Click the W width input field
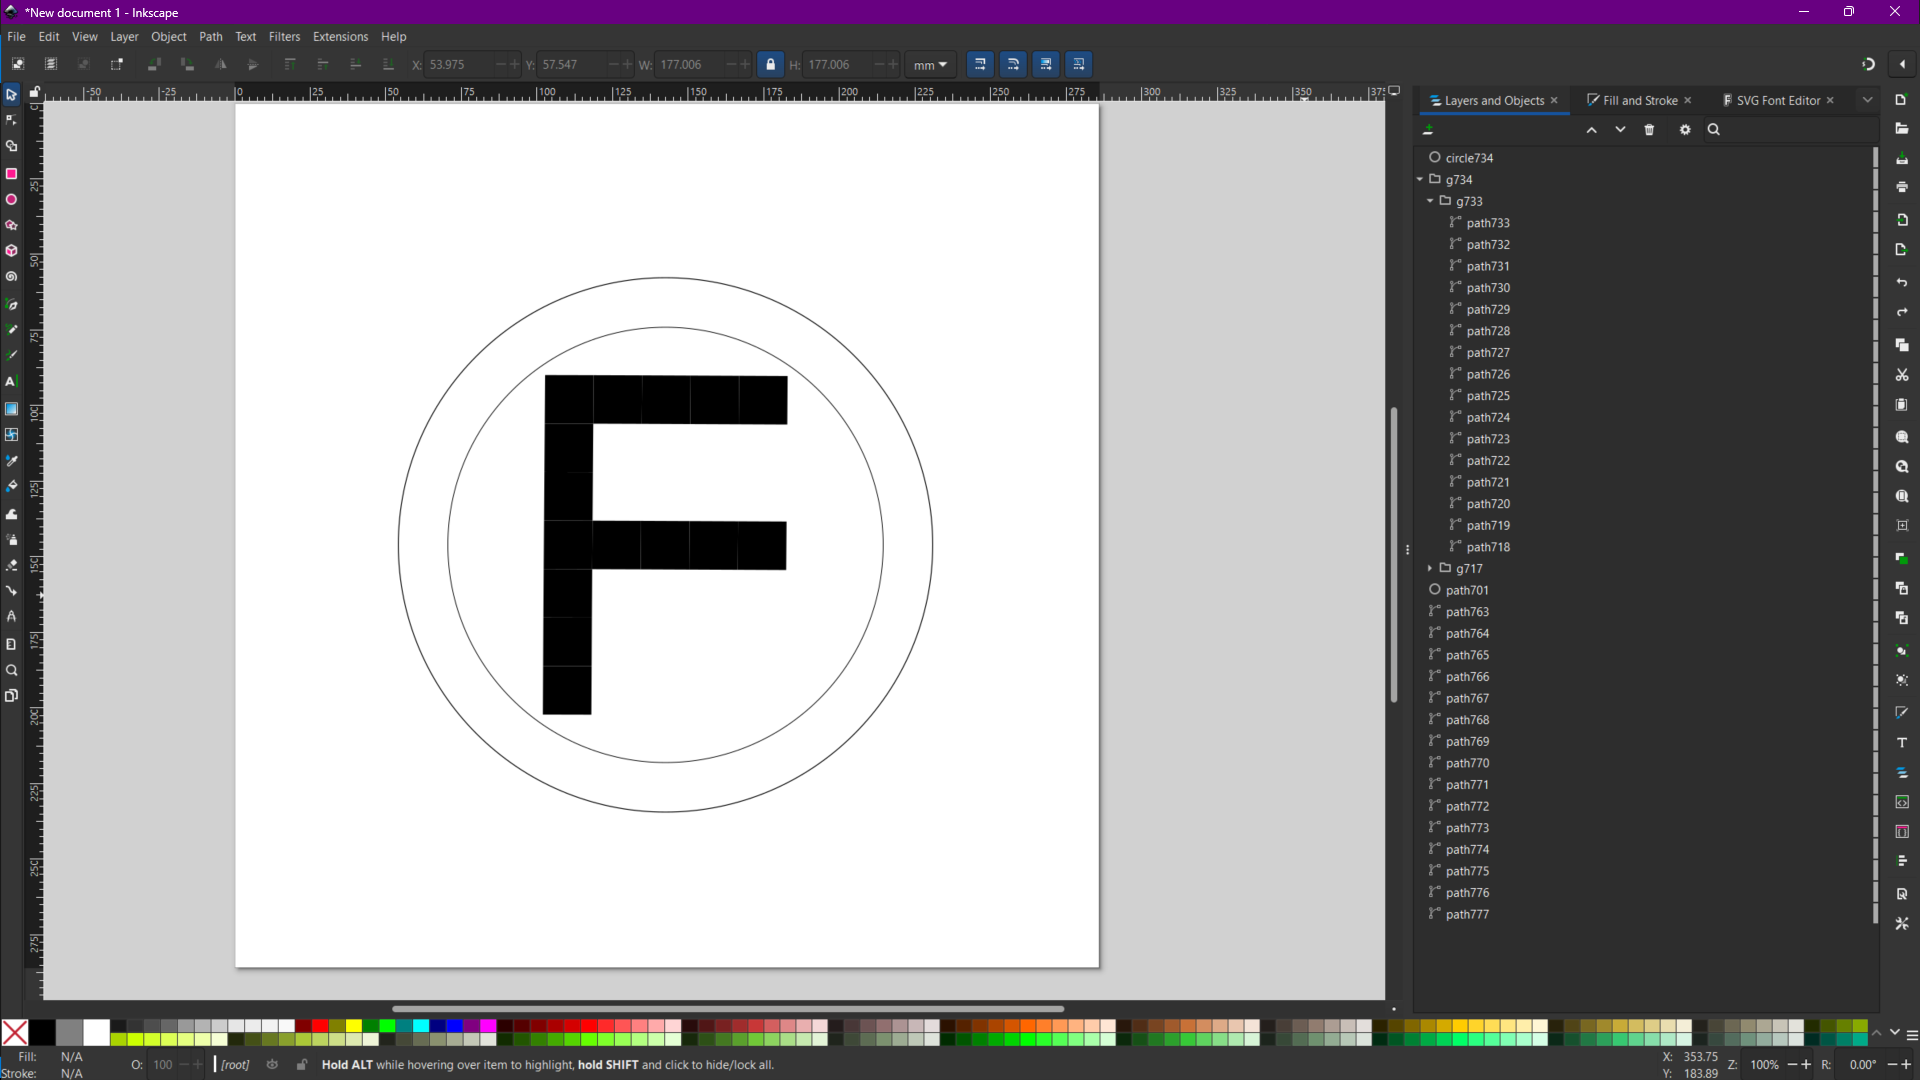 688,65
